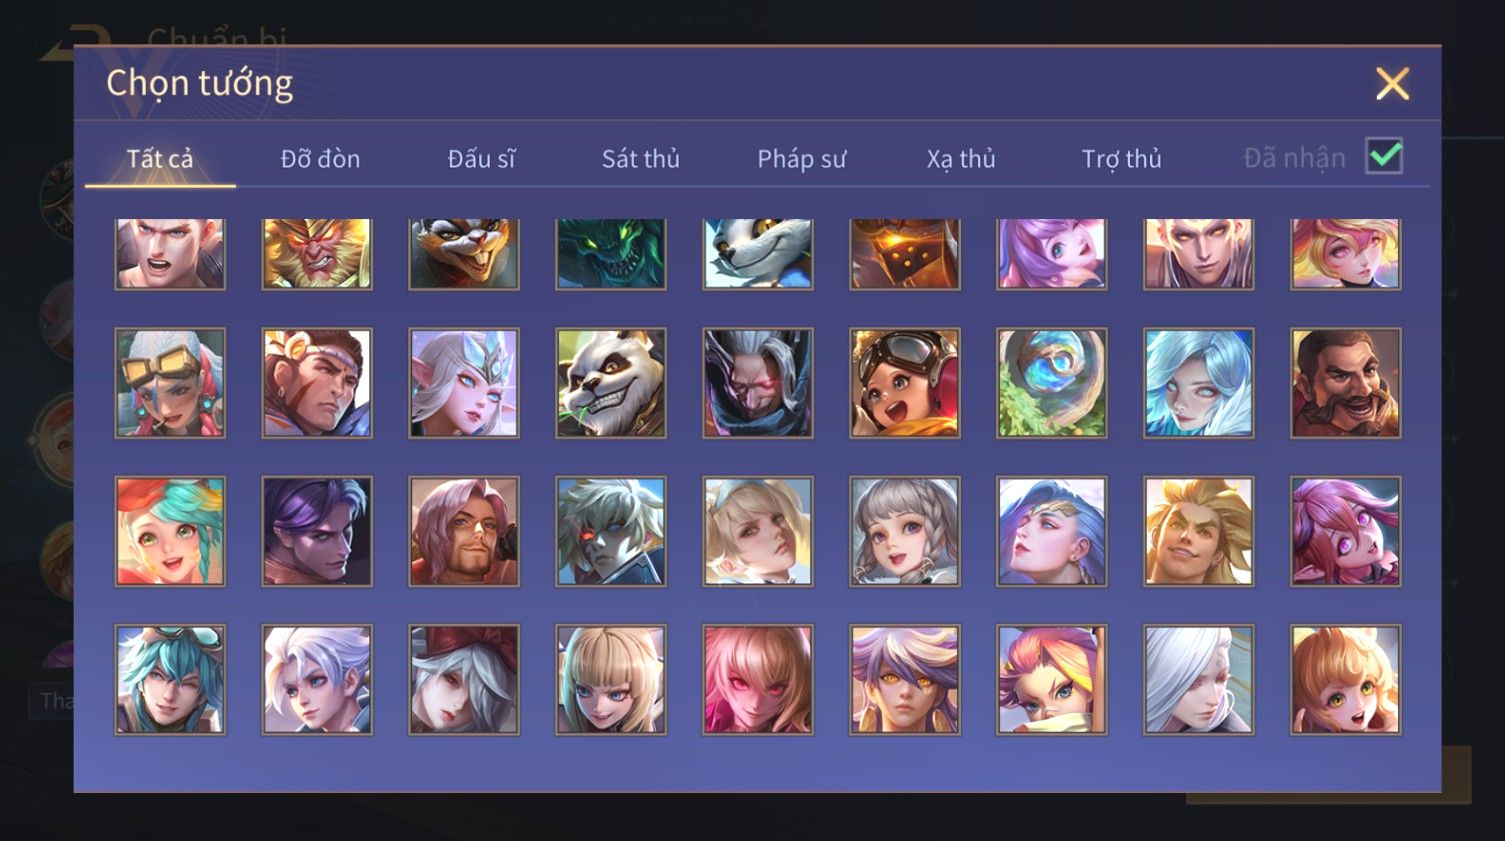Pick the hero wearing red bow hat
This screenshot has width=1505, height=841.
(464, 680)
